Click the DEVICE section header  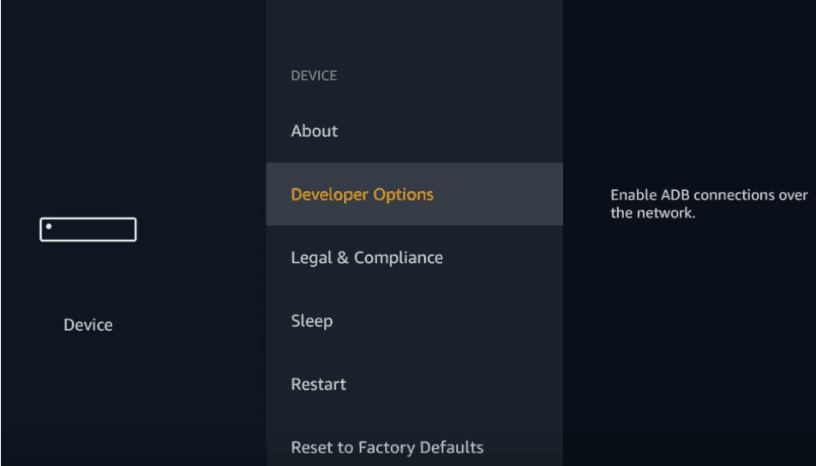click(x=314, y=75)
